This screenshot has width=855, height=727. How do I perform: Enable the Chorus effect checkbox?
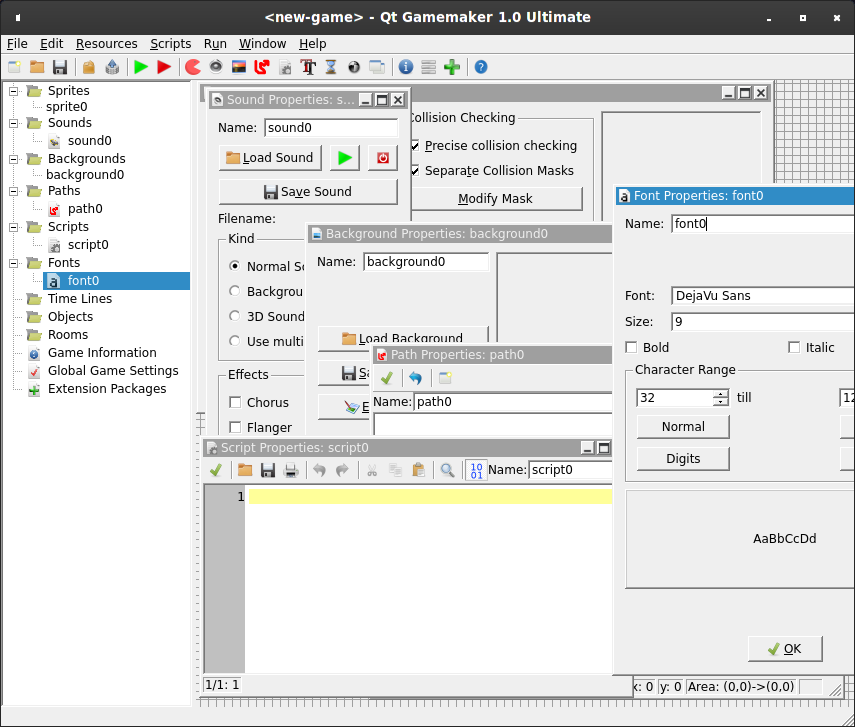click(x=235, y=402)
